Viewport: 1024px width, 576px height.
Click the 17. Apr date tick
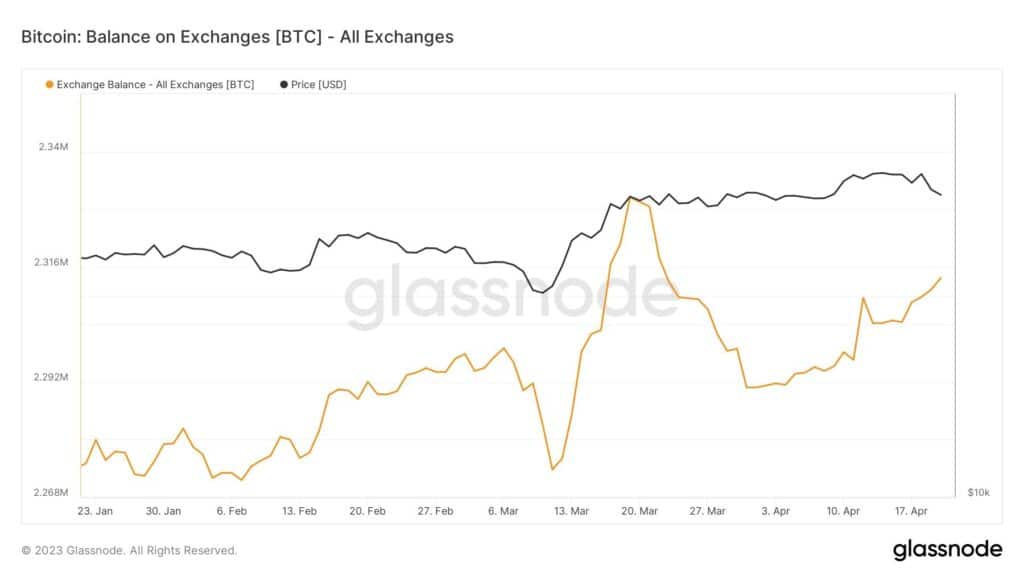[x=912, y=511]
